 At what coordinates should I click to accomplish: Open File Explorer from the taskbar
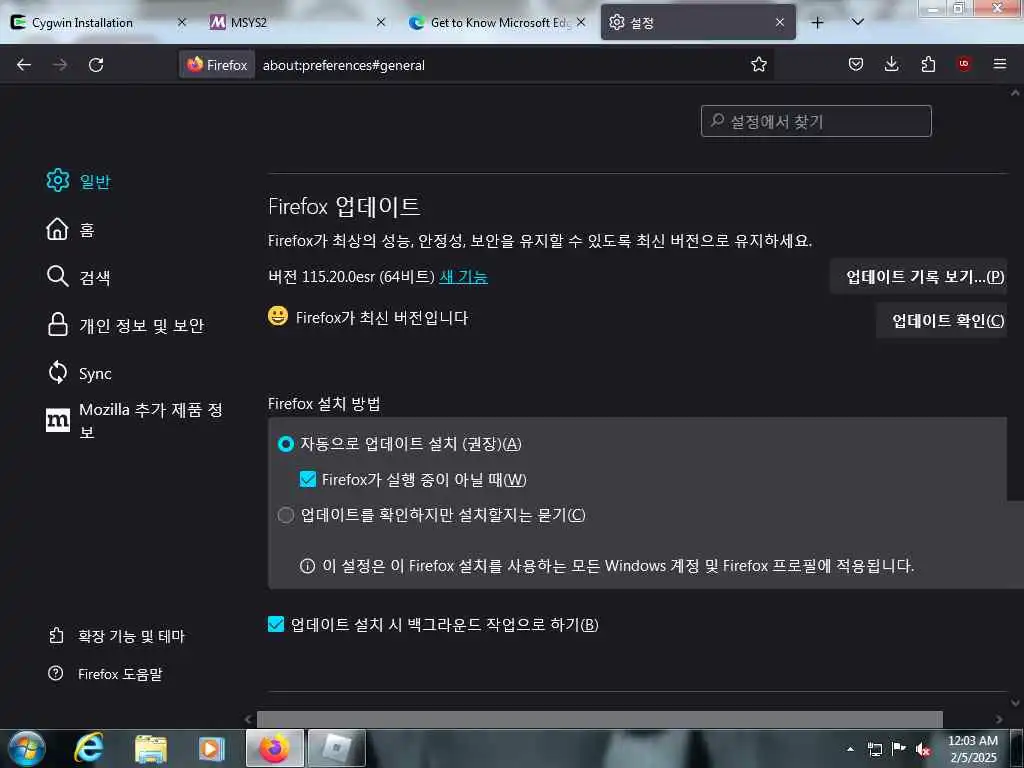[151, 748]
